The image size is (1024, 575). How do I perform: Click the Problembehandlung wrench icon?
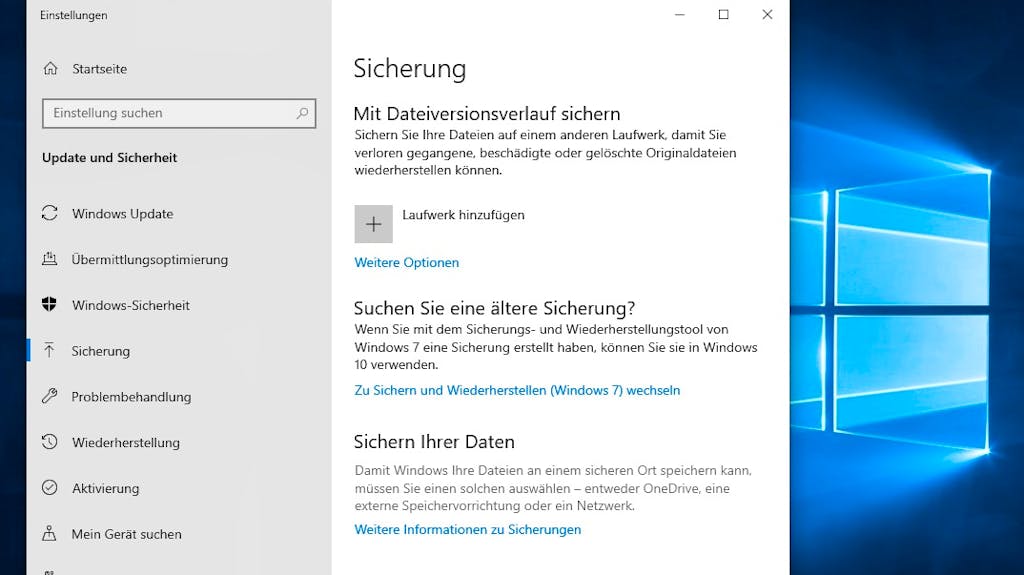(x=50, y=396)
